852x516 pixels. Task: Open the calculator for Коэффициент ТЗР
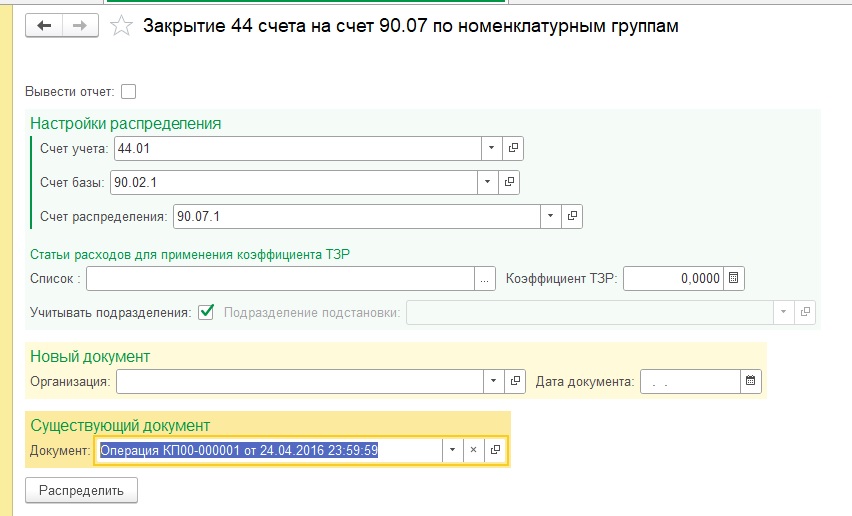tap(734, 278)
